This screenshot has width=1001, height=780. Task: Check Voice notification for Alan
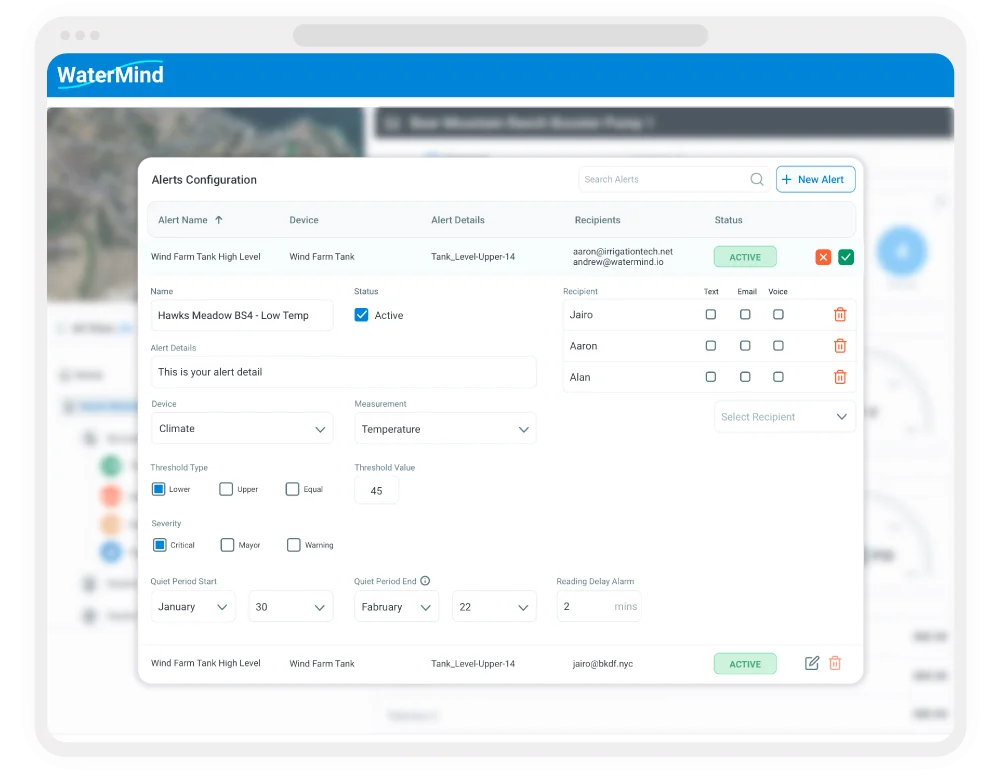tap(778, 377)
